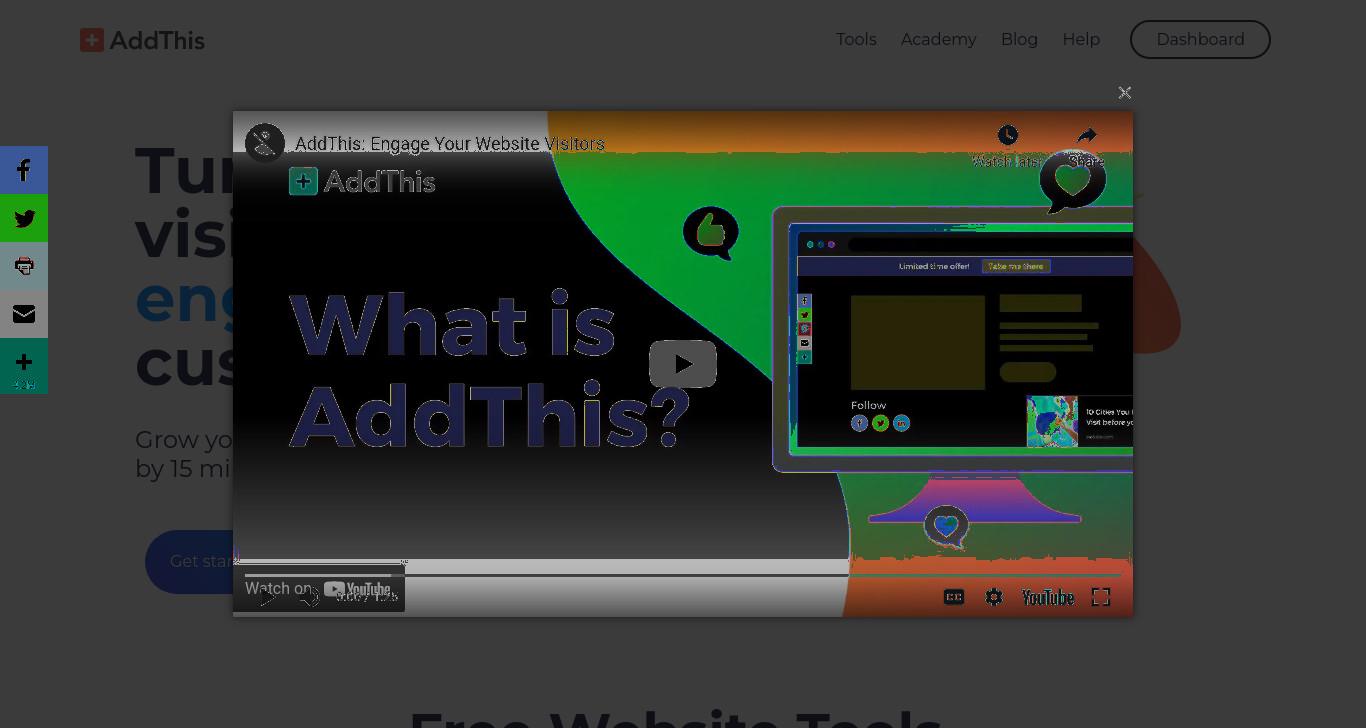This screenshot has width=1366, height=728.
Task: Click the Watch later clock icon
Action: coord(1007,135)
